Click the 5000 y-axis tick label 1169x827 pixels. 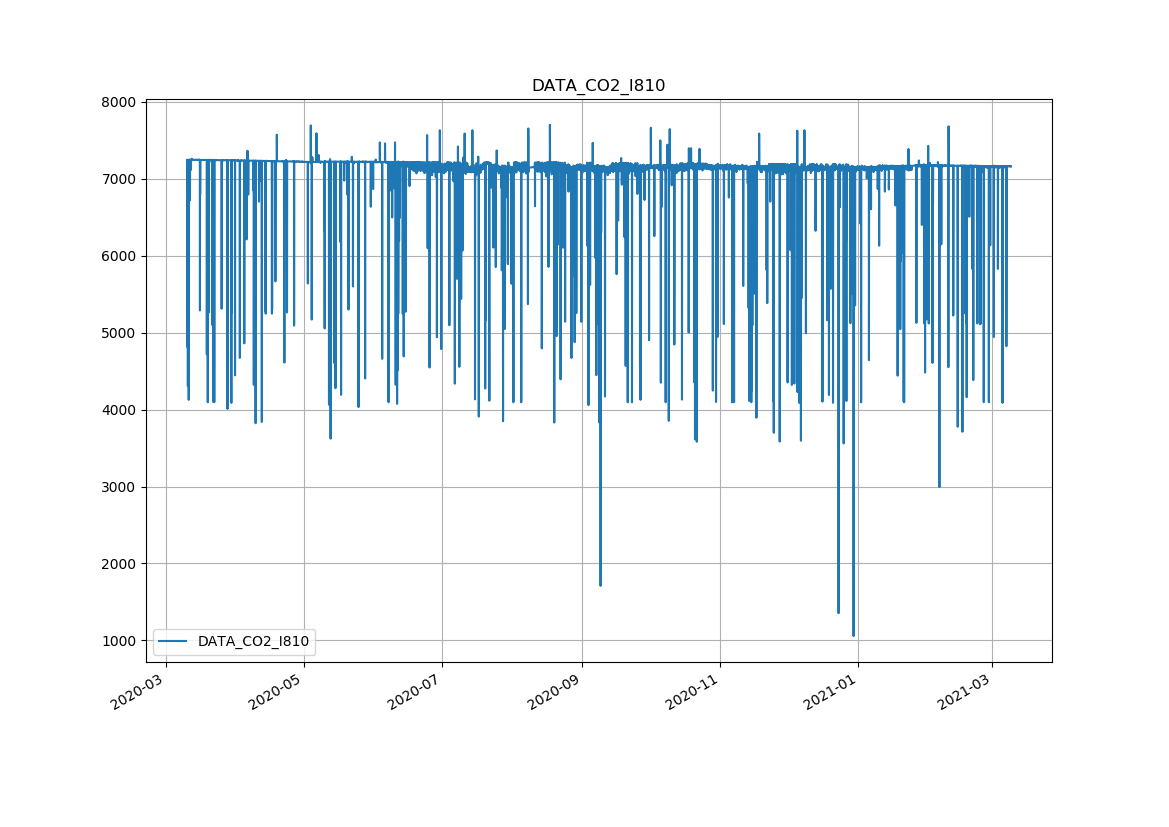pos(119,334)
